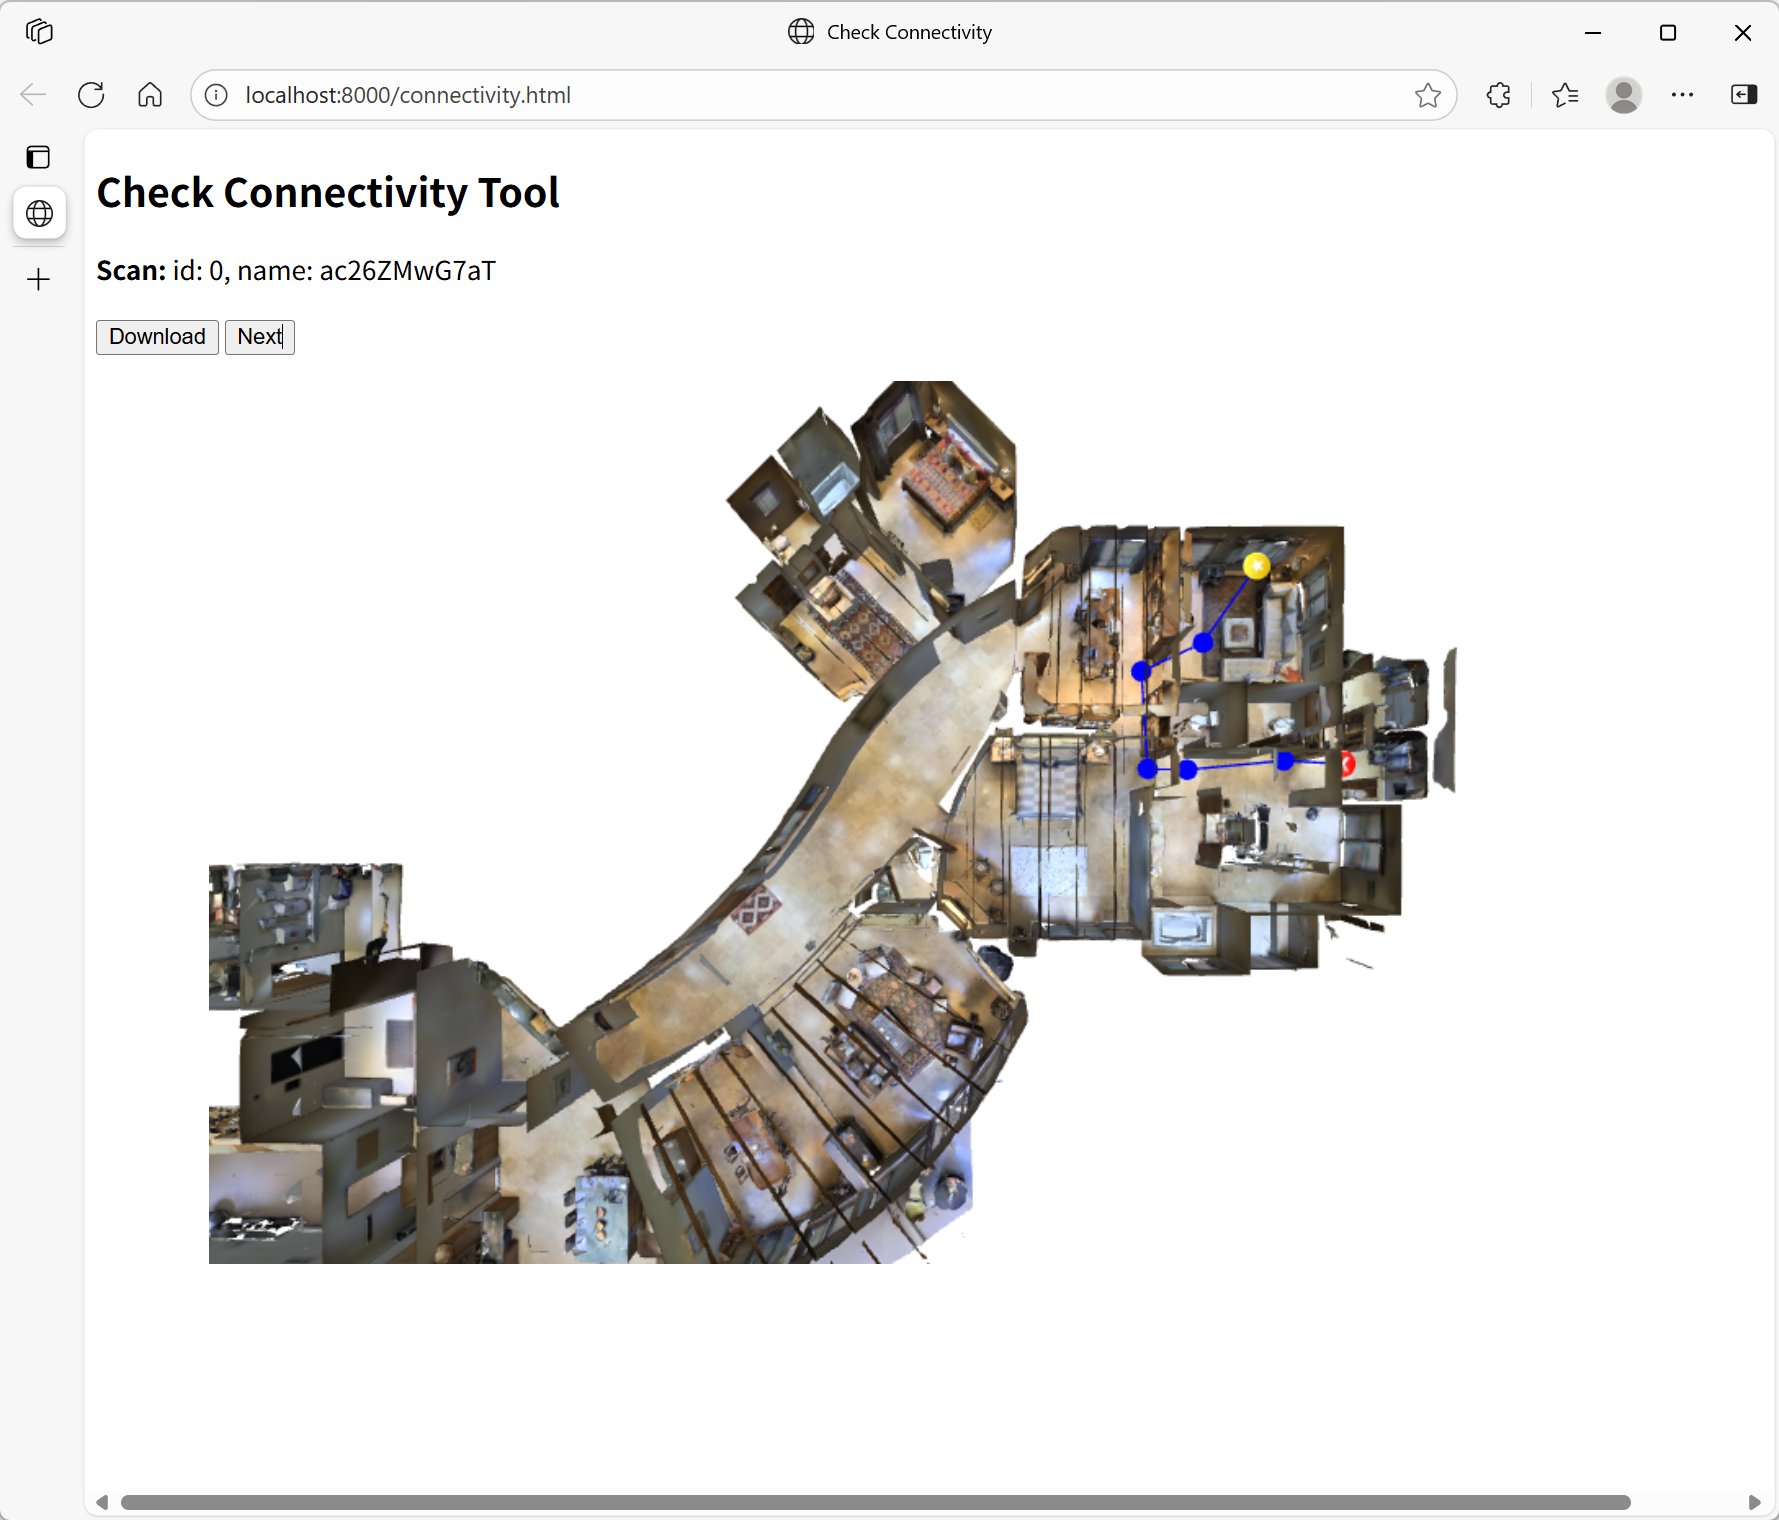
Task: Select the Check Connectivity vertical tab
Action: pos(39,213)
